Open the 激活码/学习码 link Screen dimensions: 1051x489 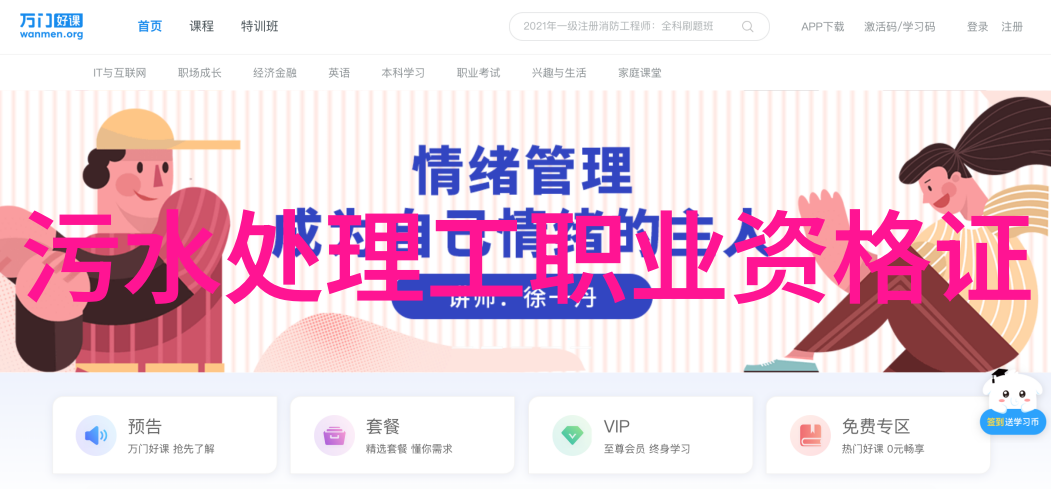pyautogui.click(x=900, y=27)
